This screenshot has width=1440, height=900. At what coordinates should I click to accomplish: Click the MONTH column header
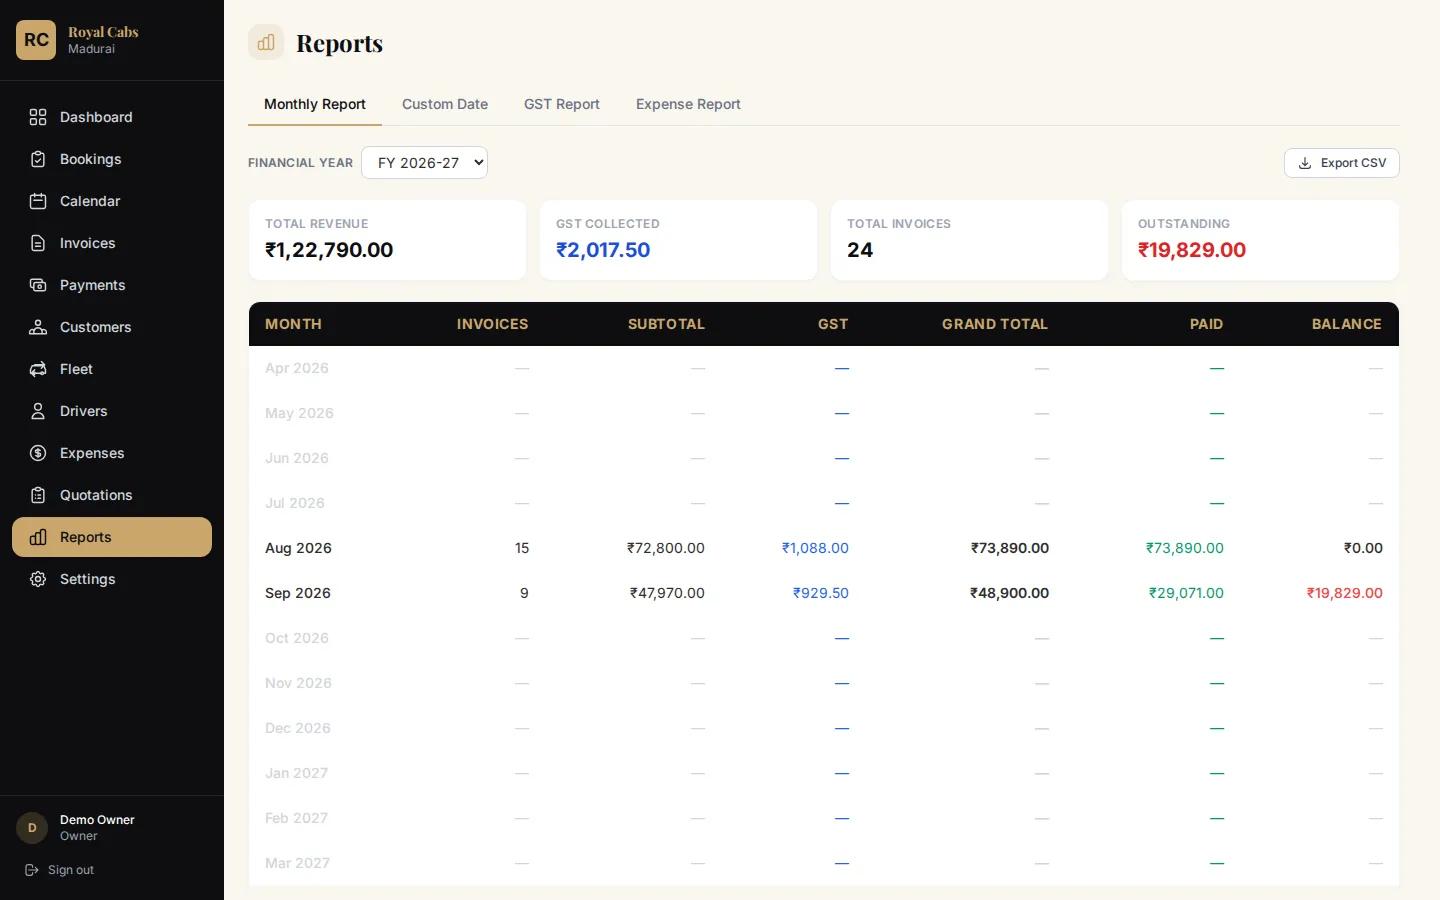[293, 324]
